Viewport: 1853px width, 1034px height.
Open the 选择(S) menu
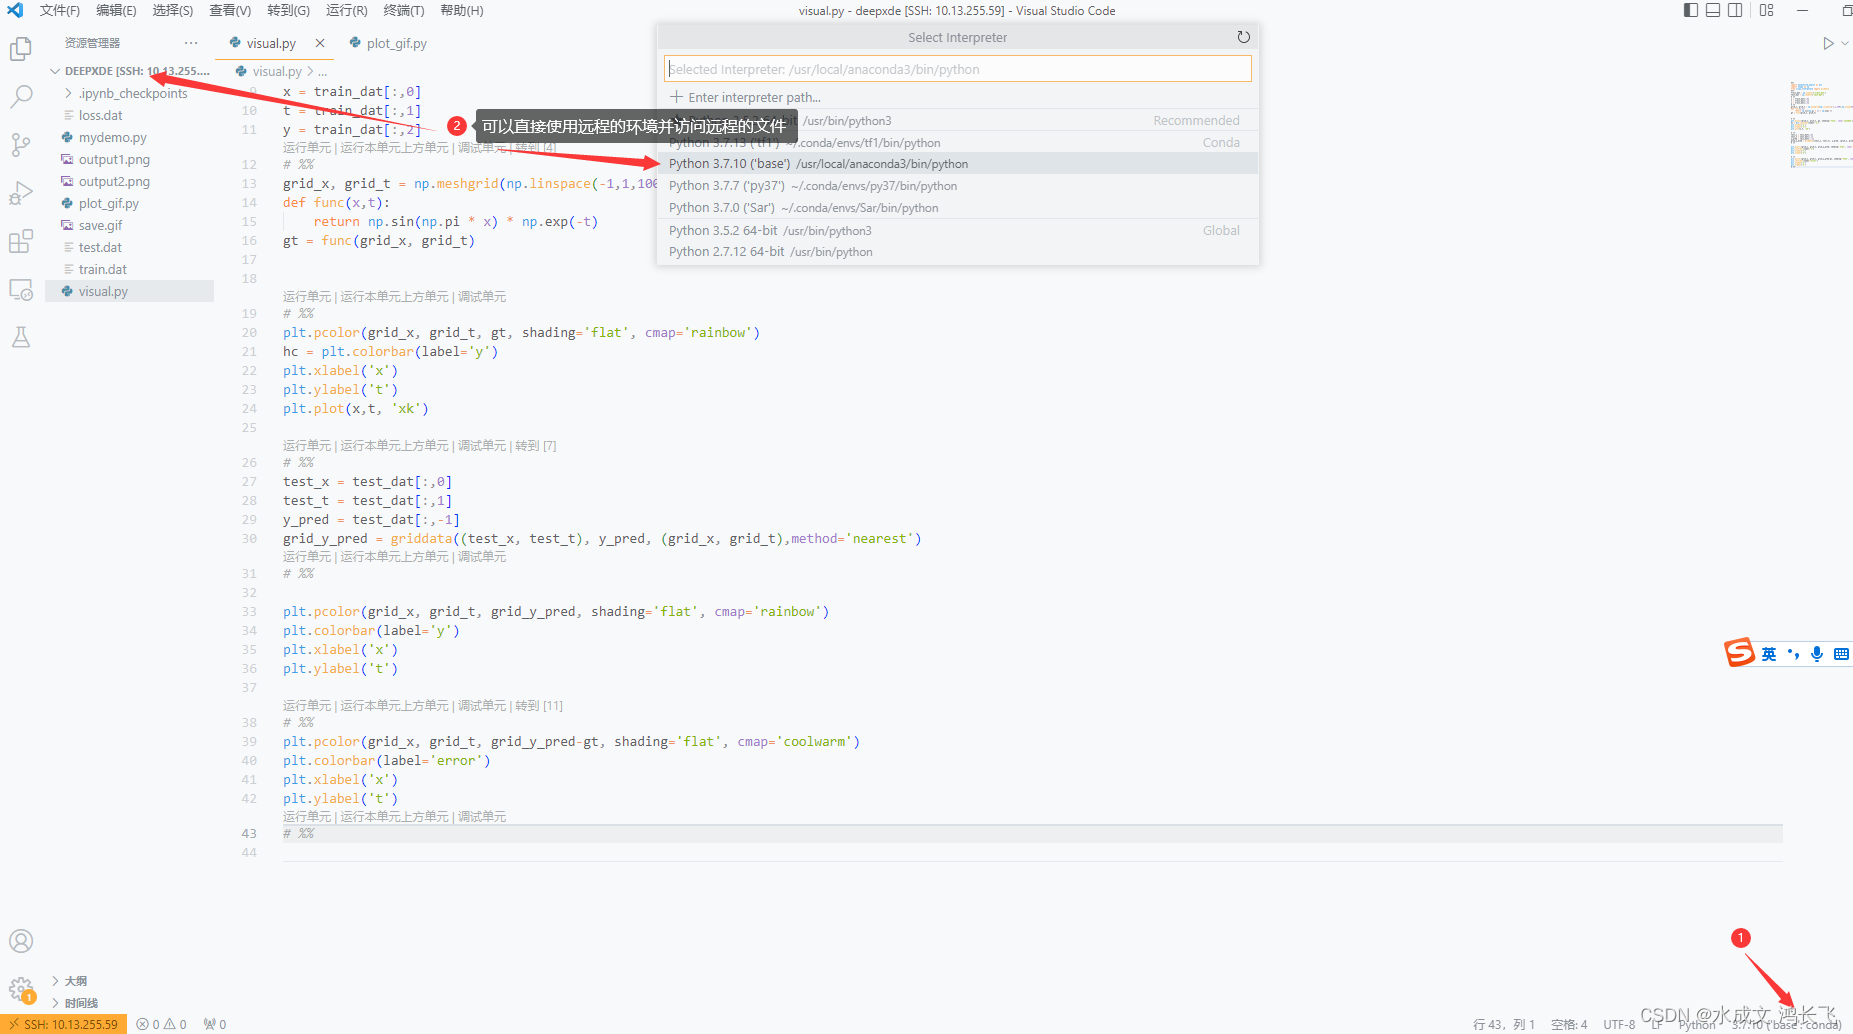click(x=173, y=10)
